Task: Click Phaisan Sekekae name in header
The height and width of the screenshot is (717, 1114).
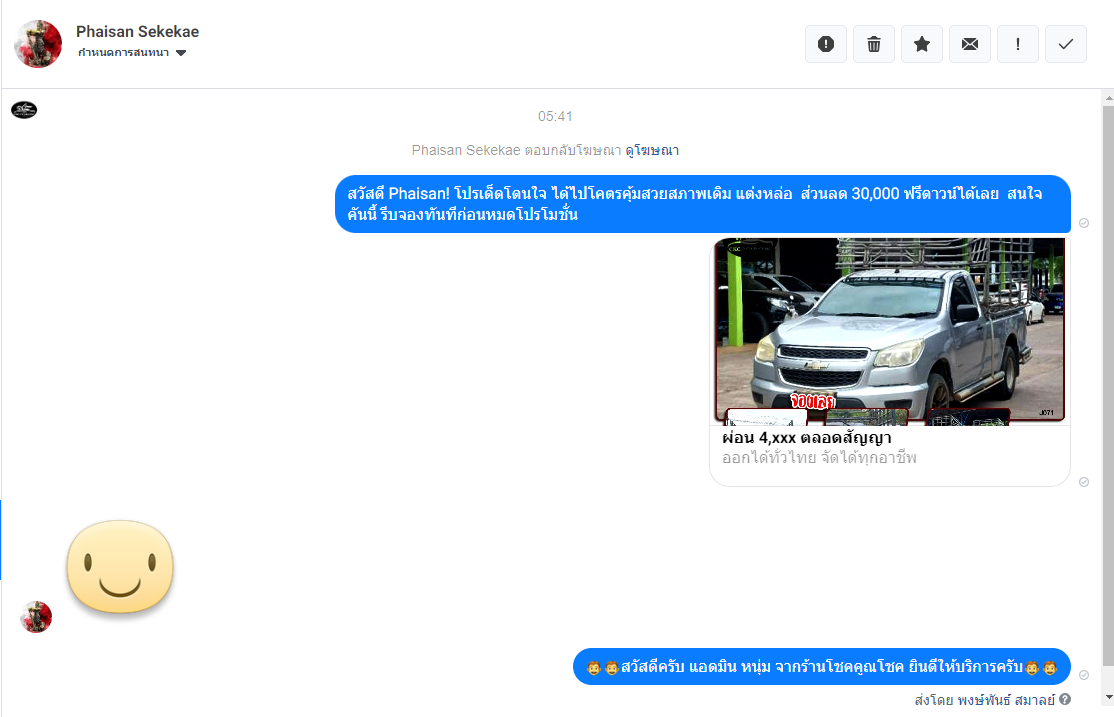Action: (x=137, y=31)
